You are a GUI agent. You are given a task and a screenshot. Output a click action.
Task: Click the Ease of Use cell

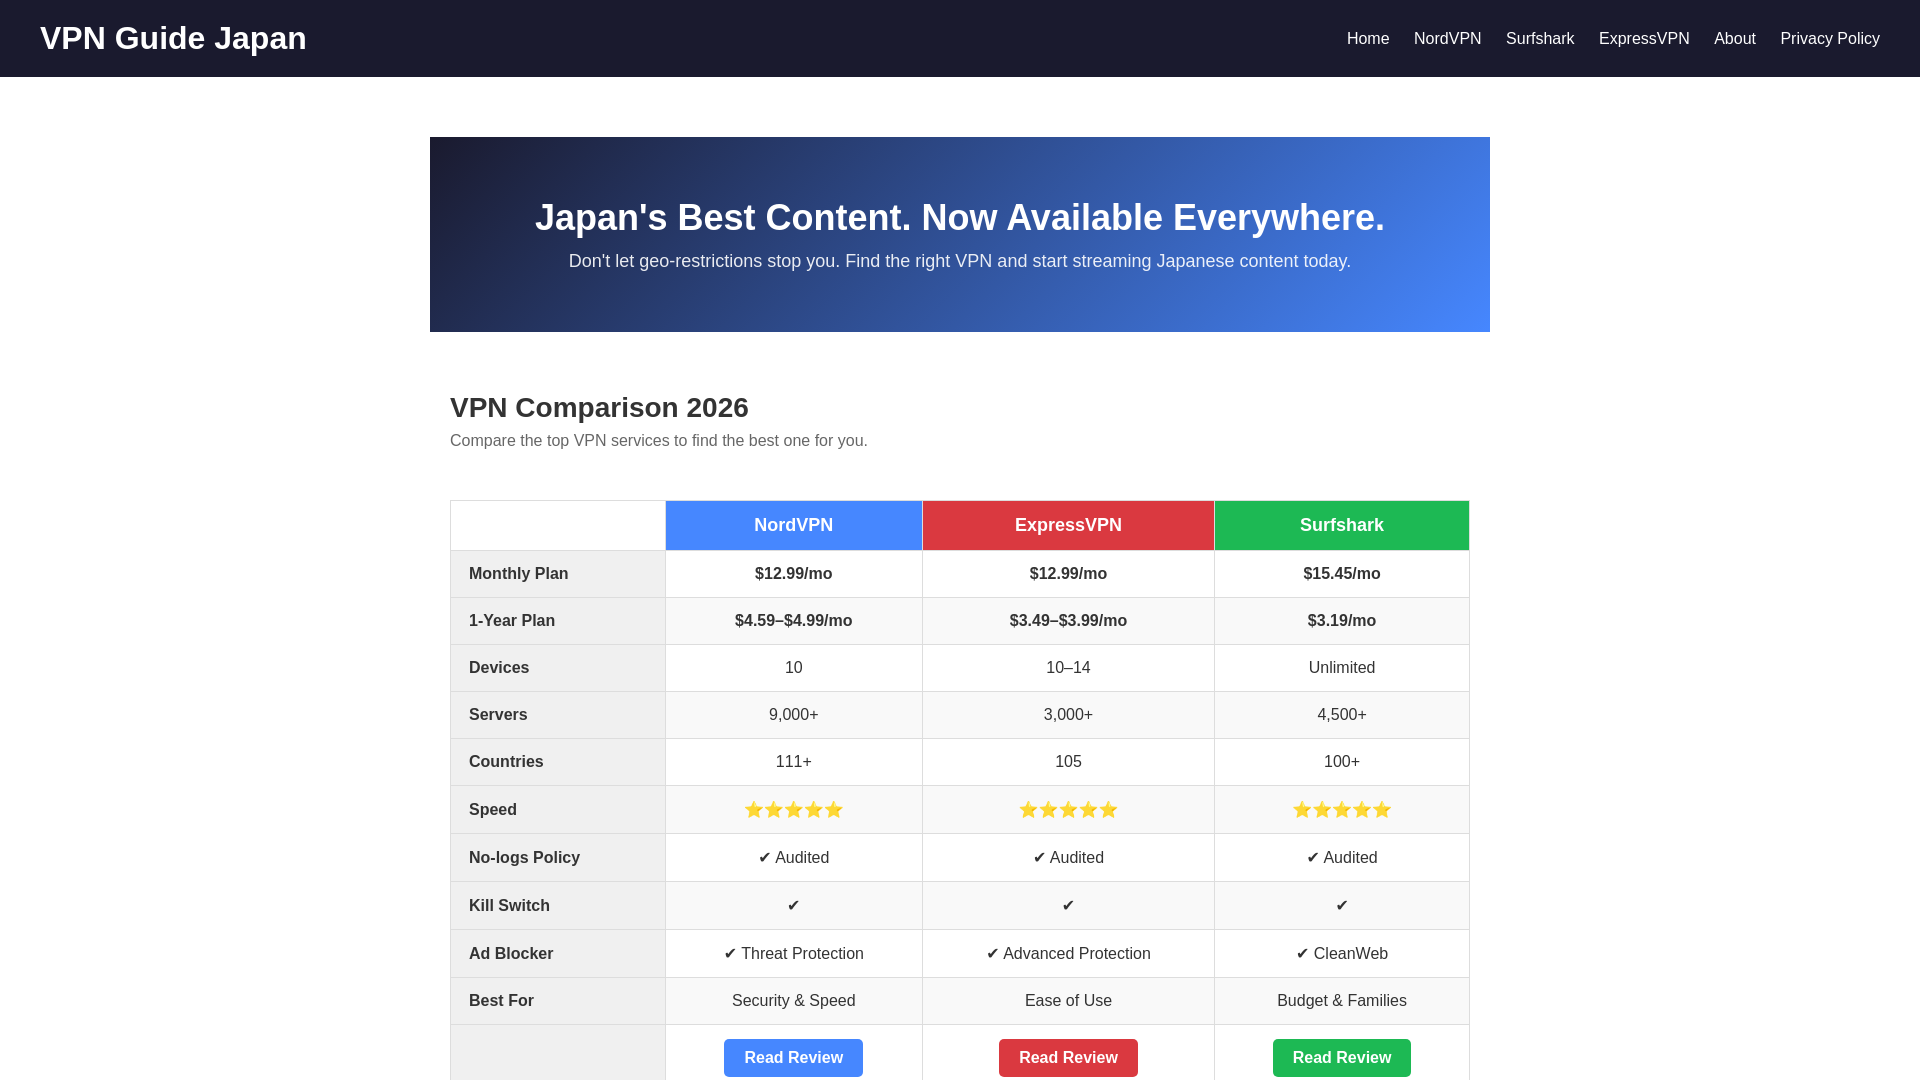coord(1068,1001)
